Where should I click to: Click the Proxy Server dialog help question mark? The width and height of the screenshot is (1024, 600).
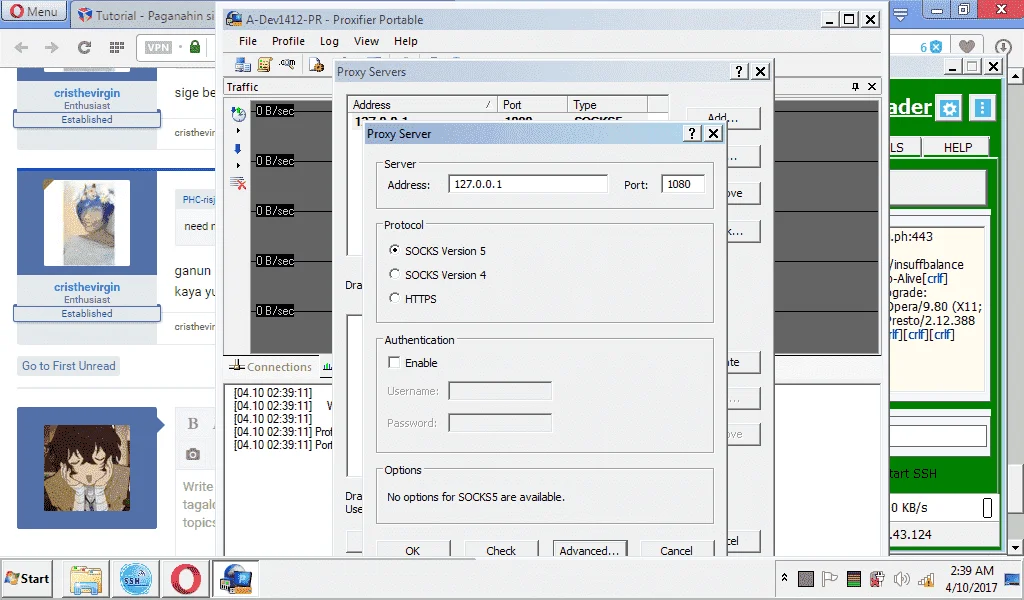[692, 134]
